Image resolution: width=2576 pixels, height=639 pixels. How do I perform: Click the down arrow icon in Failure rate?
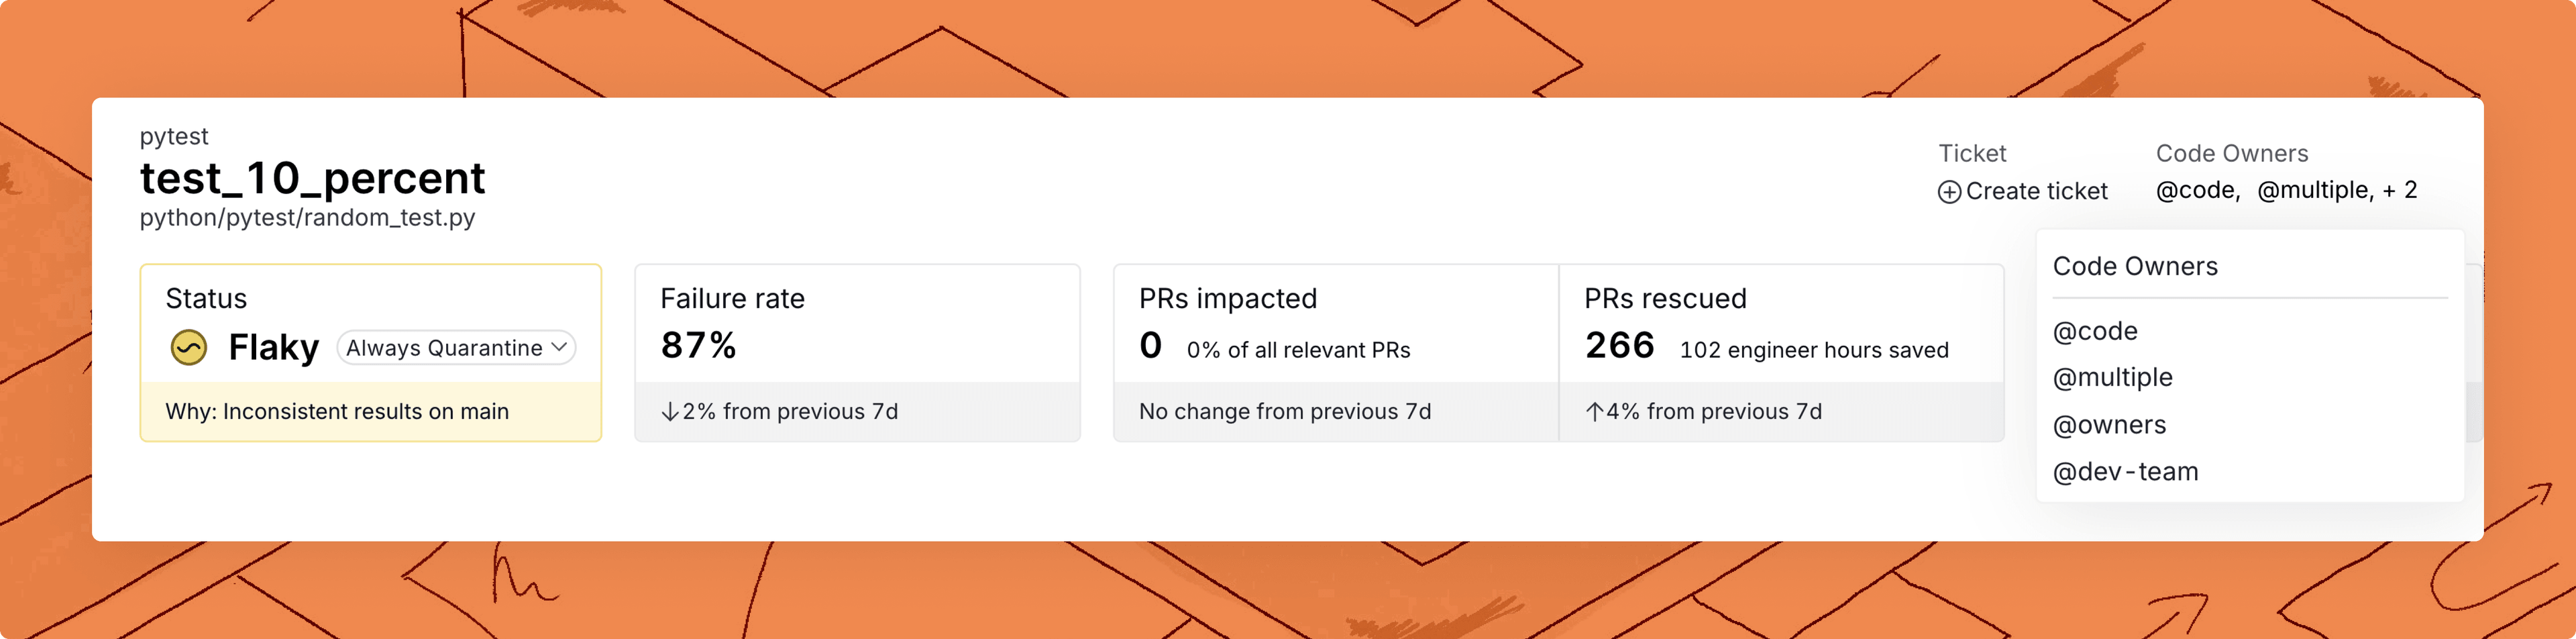pos(670,412)
